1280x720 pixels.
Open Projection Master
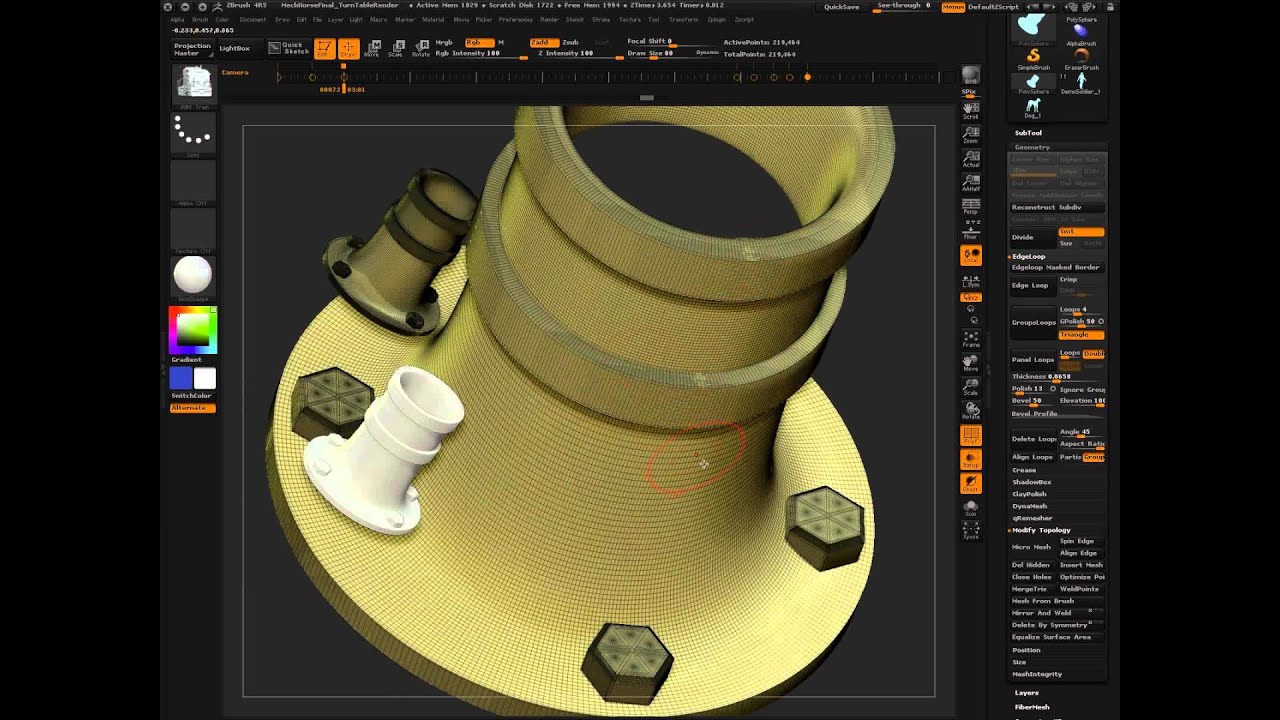(192, 49)
